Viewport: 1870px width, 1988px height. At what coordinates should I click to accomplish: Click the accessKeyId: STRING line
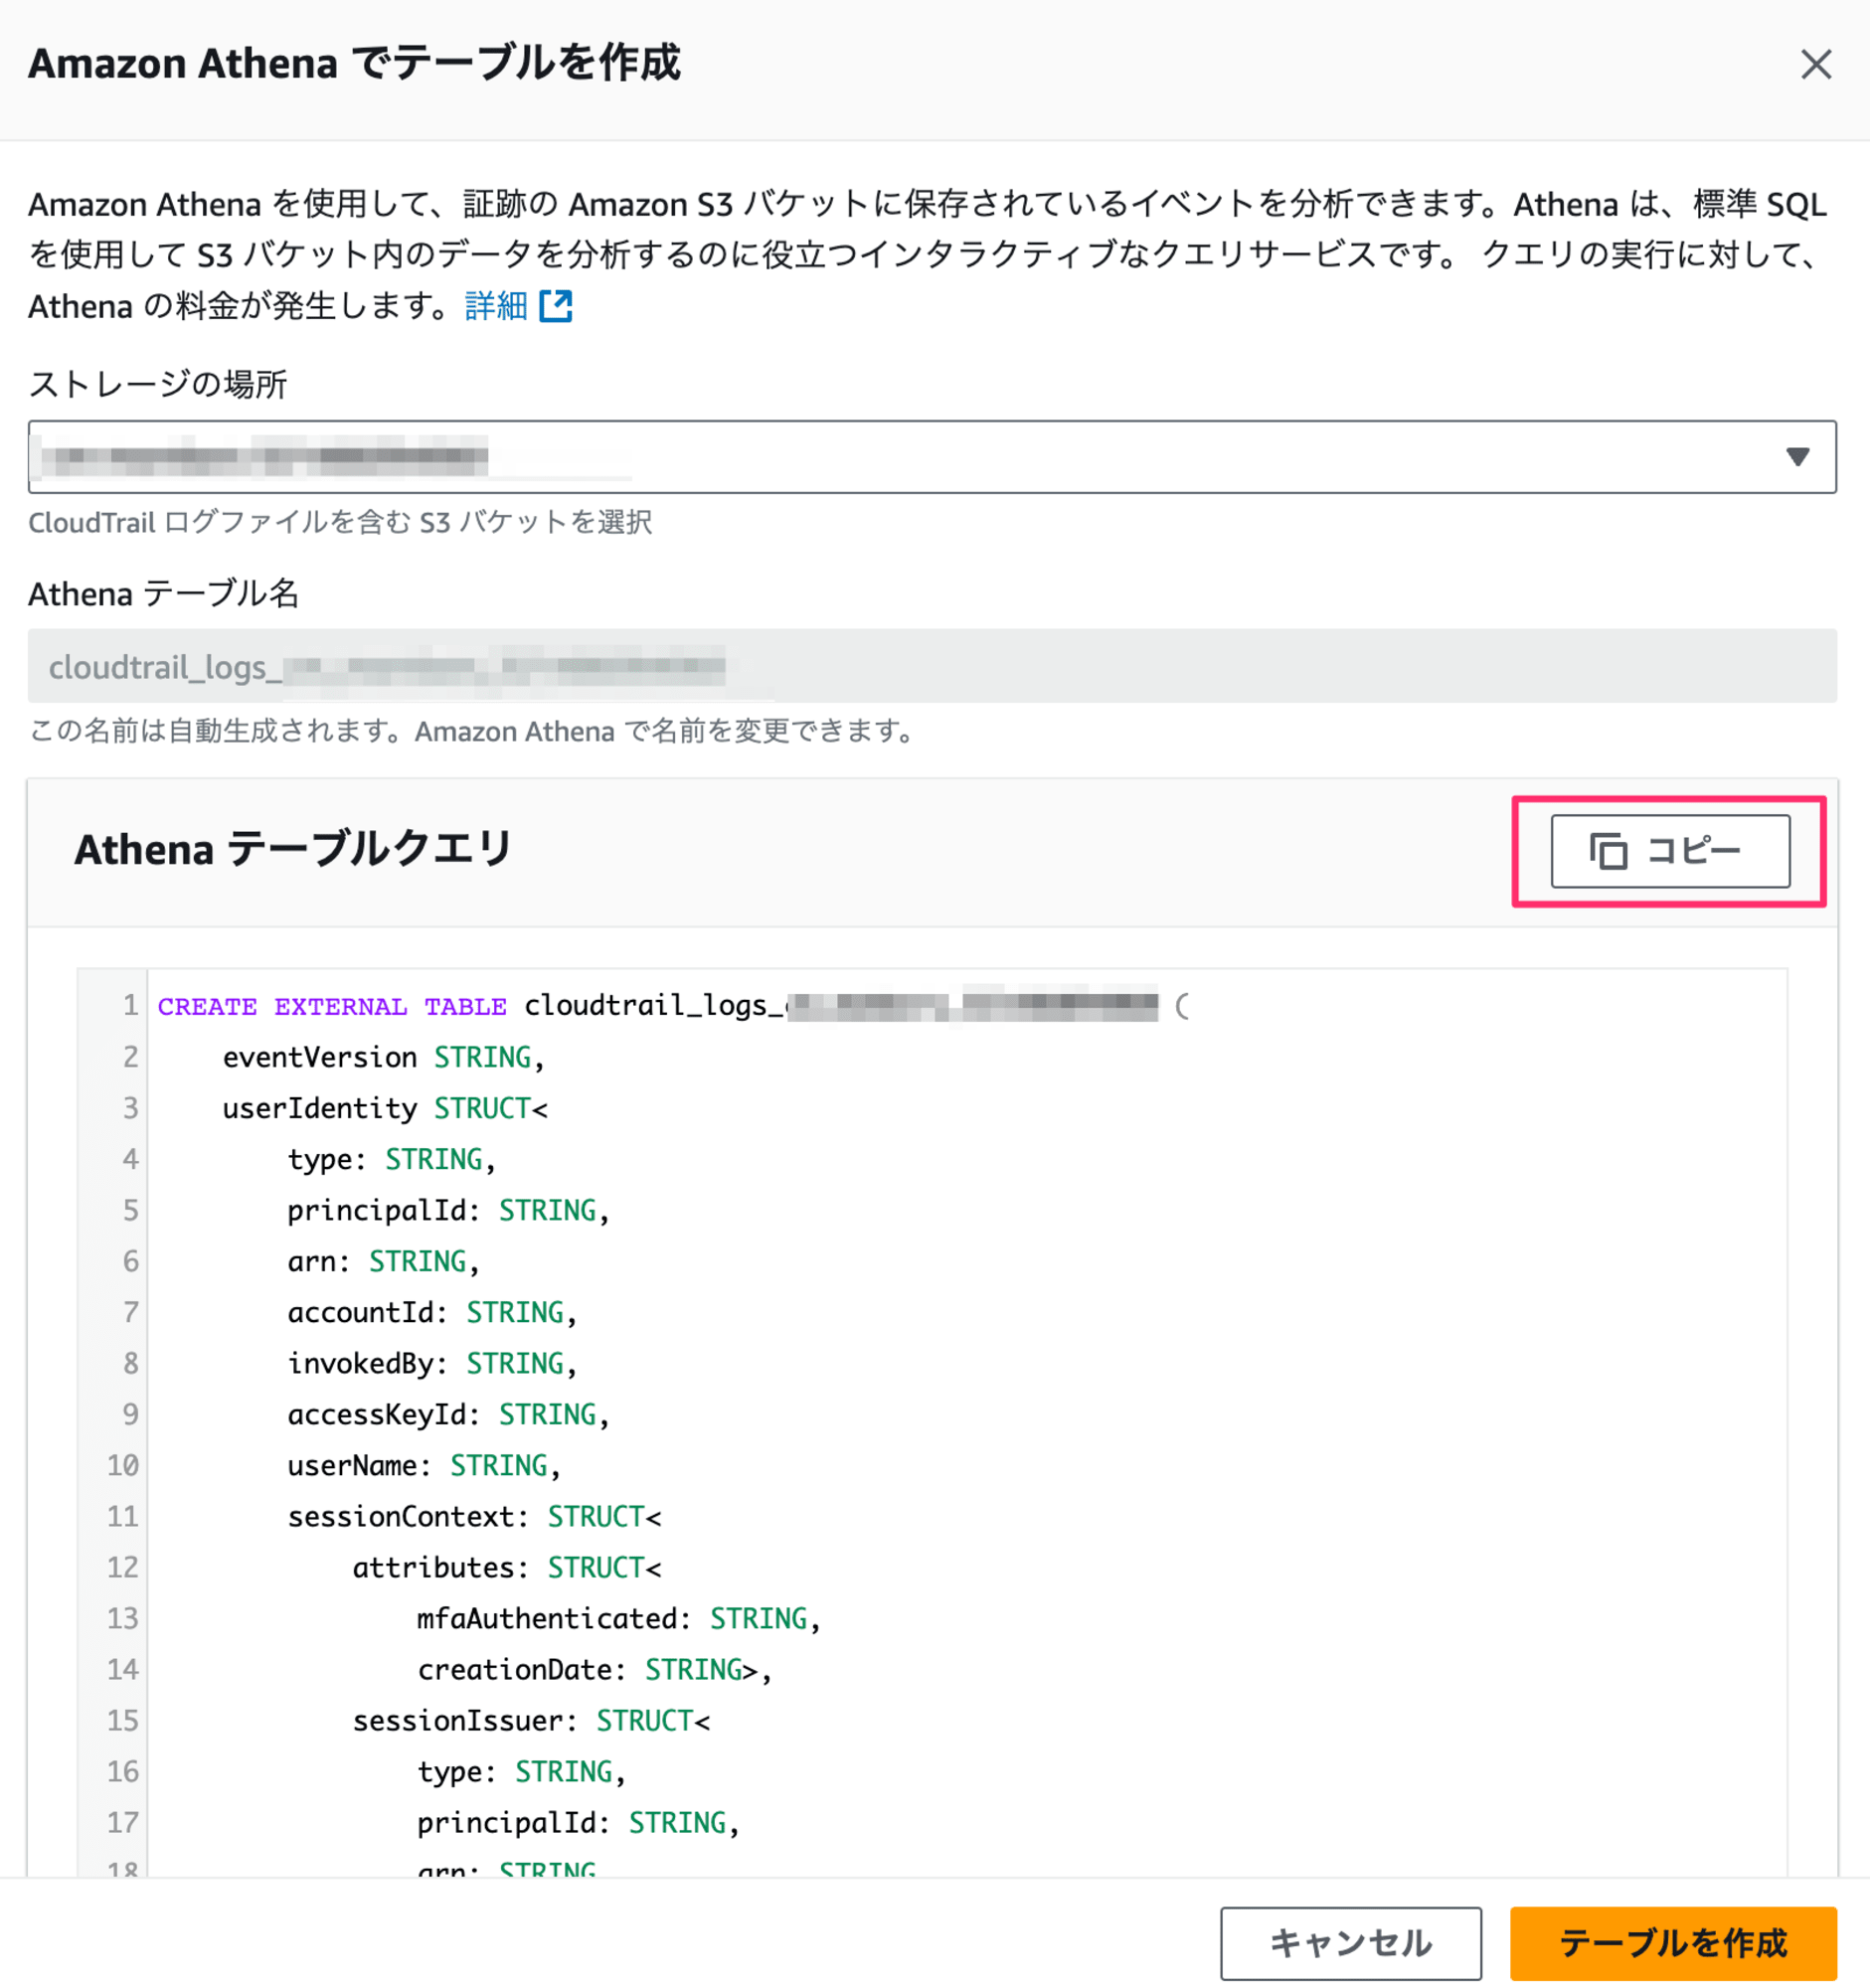click(x=448, y=1414)
